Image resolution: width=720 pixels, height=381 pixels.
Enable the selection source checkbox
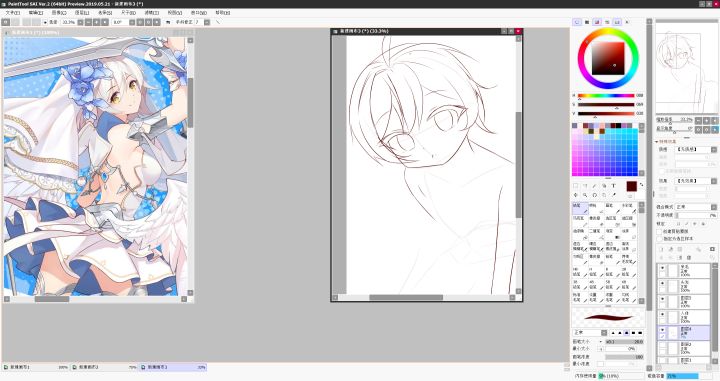point(659,239)
